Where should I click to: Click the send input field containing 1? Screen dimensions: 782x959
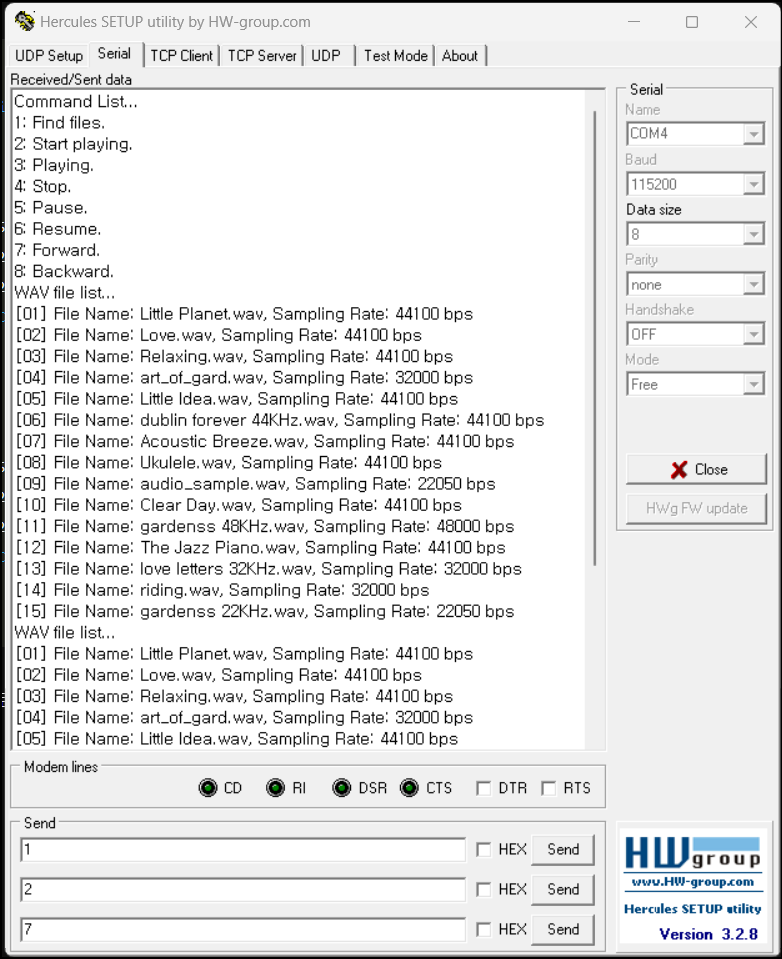click(243, 850)
